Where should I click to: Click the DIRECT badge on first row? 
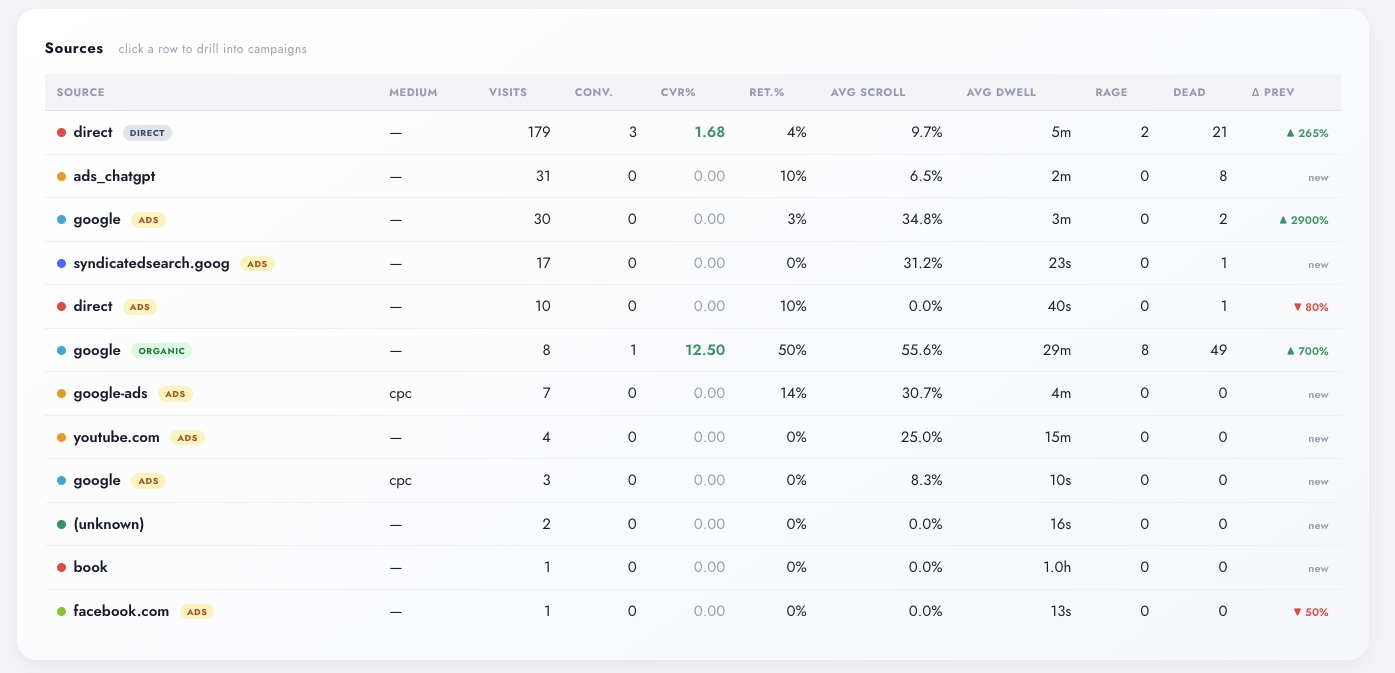point(147,132)
